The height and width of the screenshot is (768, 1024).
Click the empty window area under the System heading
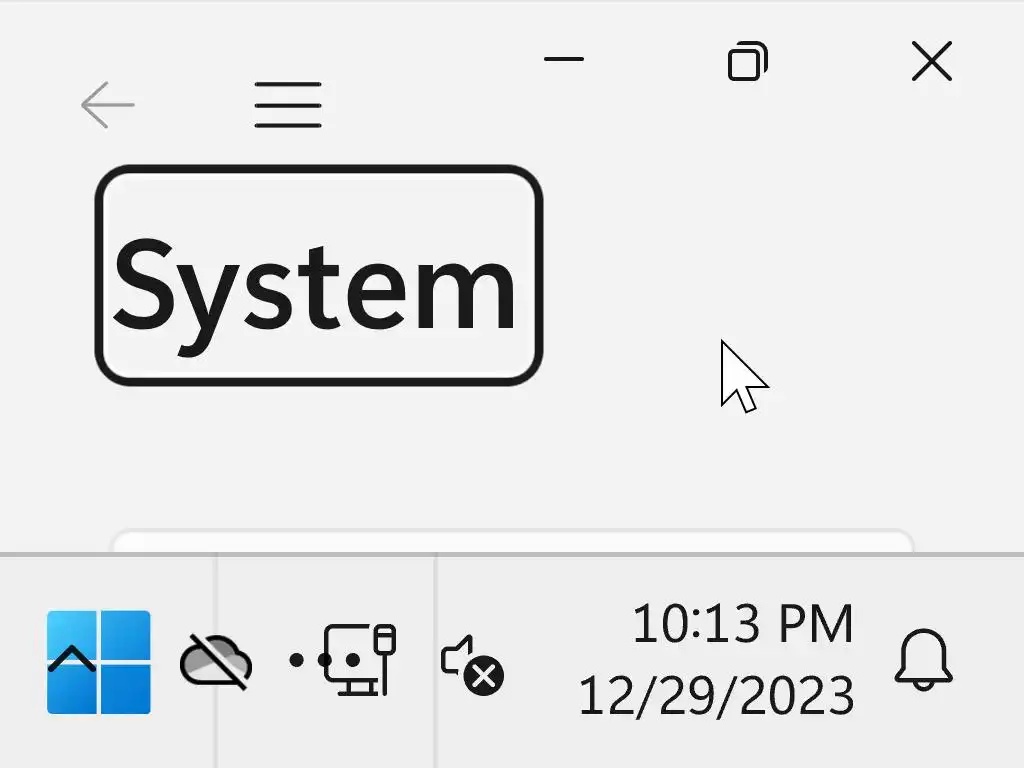(392, 457)
